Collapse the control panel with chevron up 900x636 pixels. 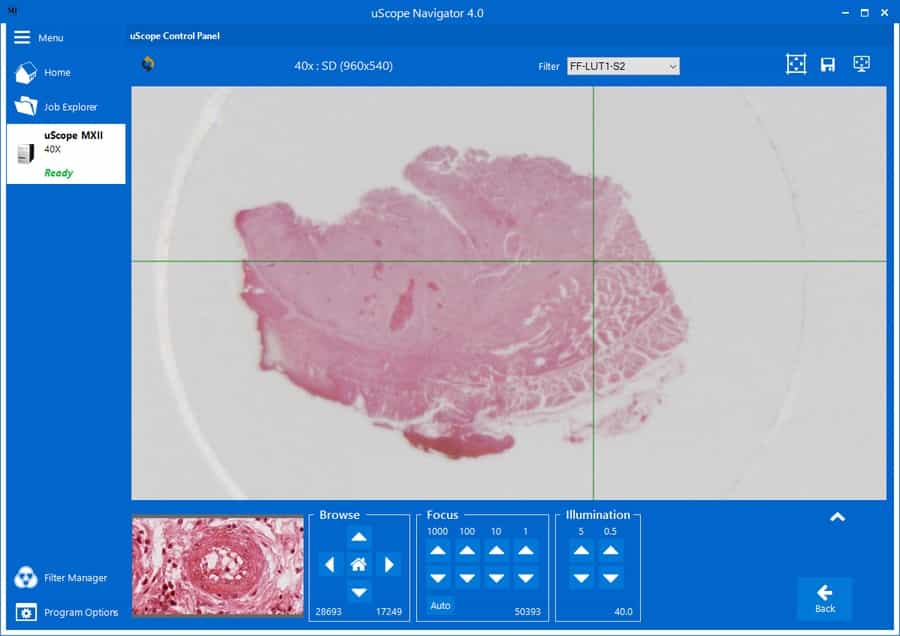(837, 517)
